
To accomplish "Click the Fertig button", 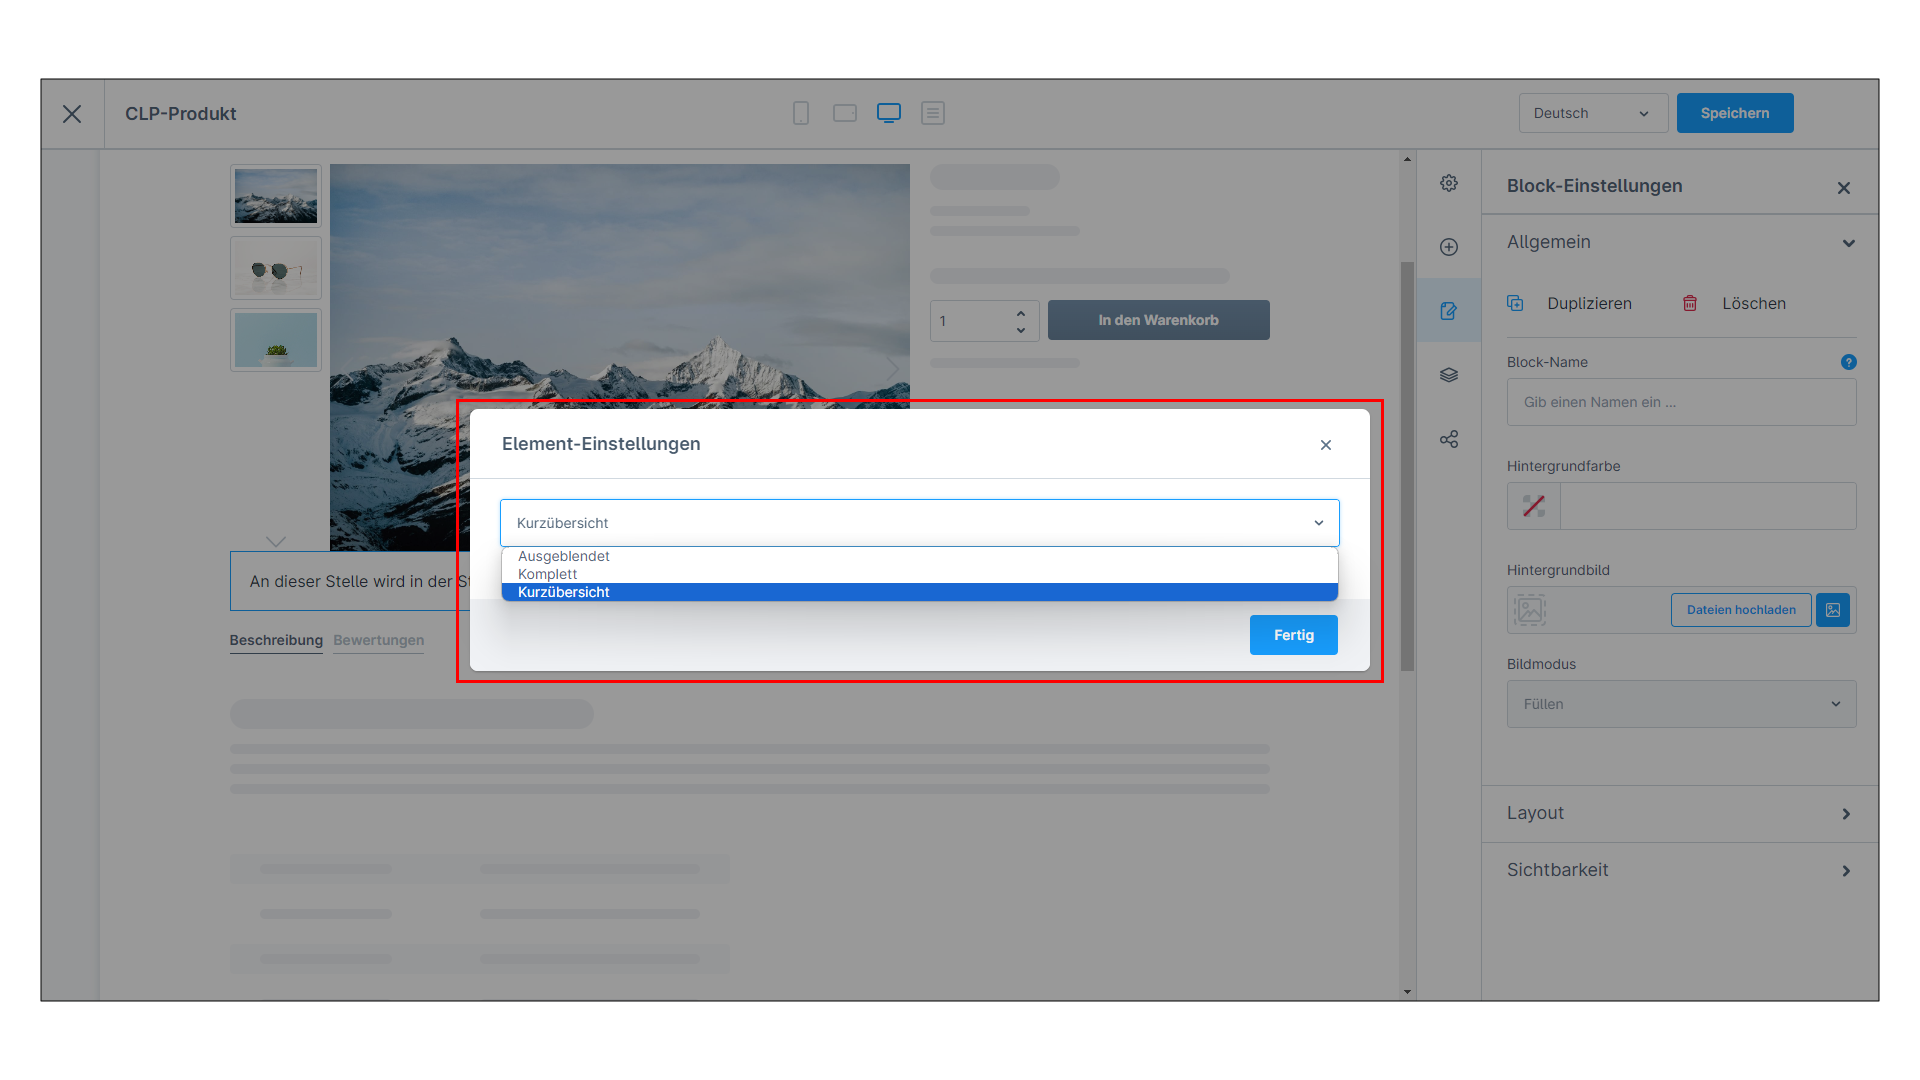I will point(1294,635).
